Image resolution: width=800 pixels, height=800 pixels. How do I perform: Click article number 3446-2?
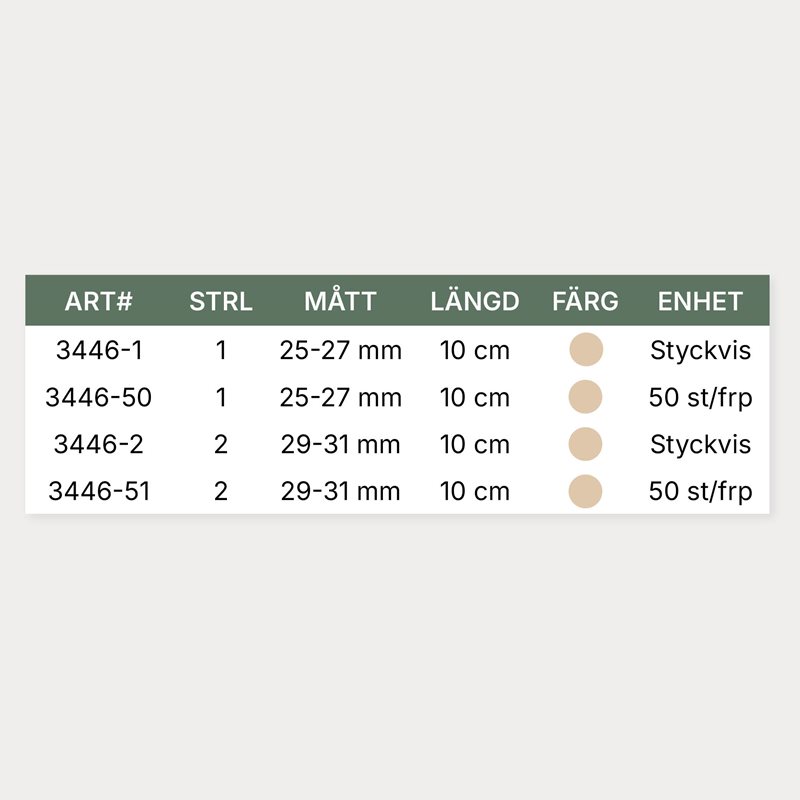[99, 444]
